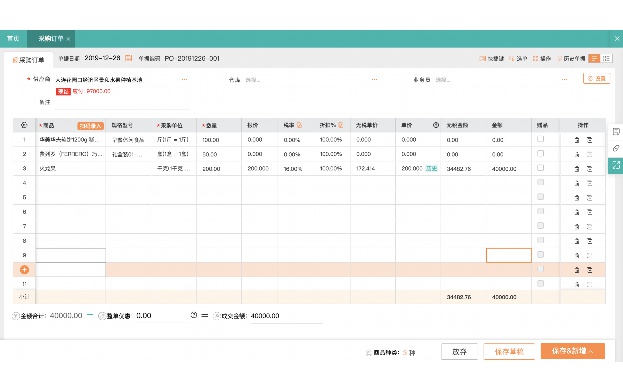Click the transaction amount field 40000.00
This screenshot has width=623, height=392.
(286, 316)
